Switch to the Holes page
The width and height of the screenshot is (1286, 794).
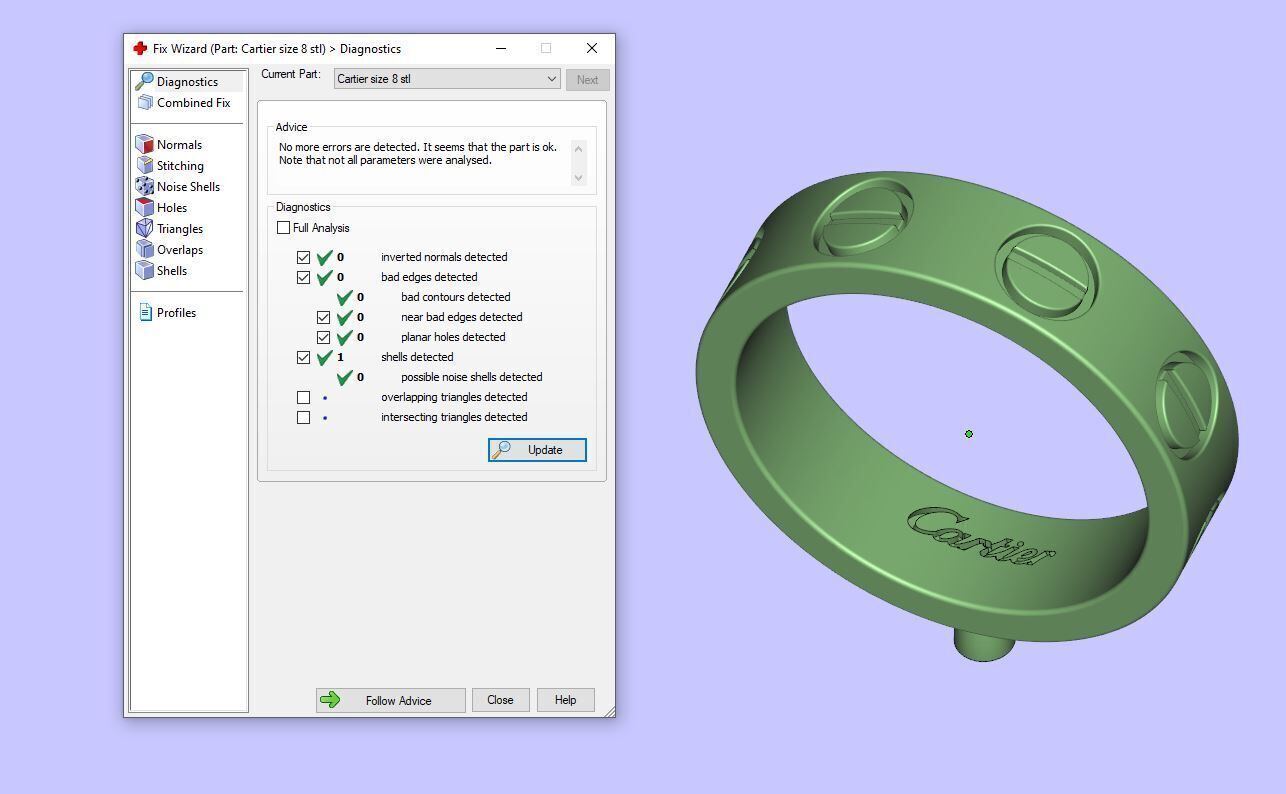click(x=172, y=208)
